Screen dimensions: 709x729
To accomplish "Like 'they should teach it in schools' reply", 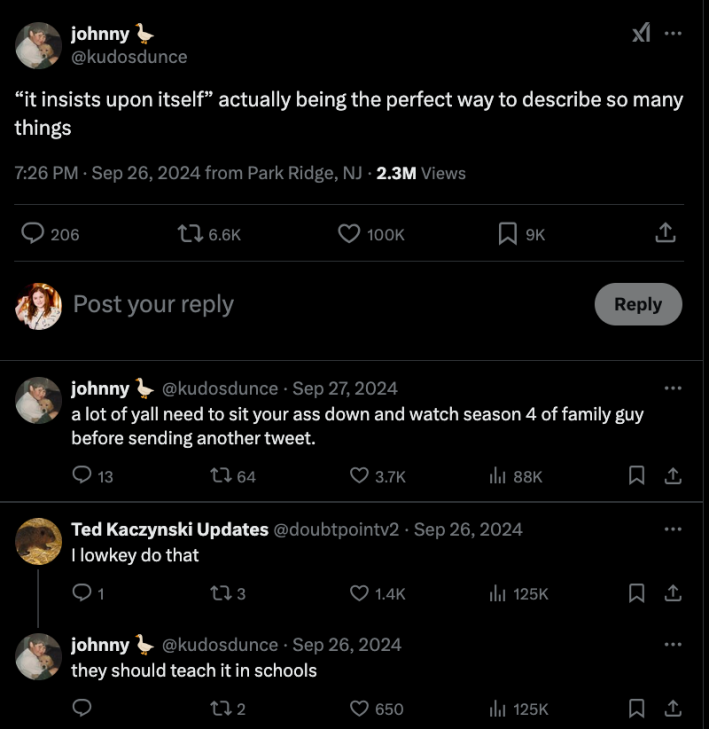I will (x=359, y=708).
